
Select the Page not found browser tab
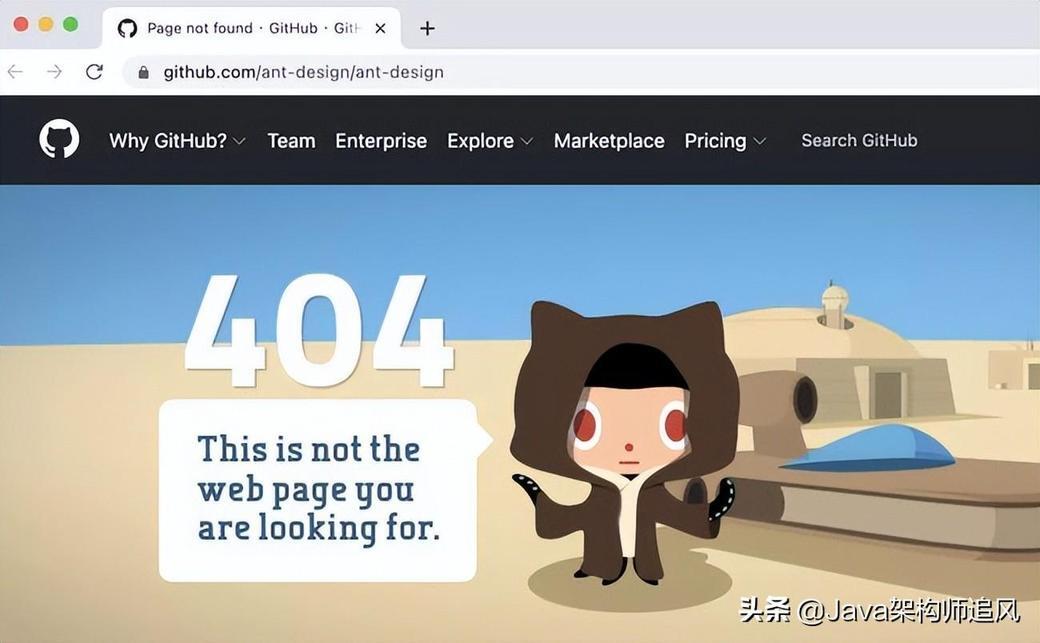(x=251, y=28)
